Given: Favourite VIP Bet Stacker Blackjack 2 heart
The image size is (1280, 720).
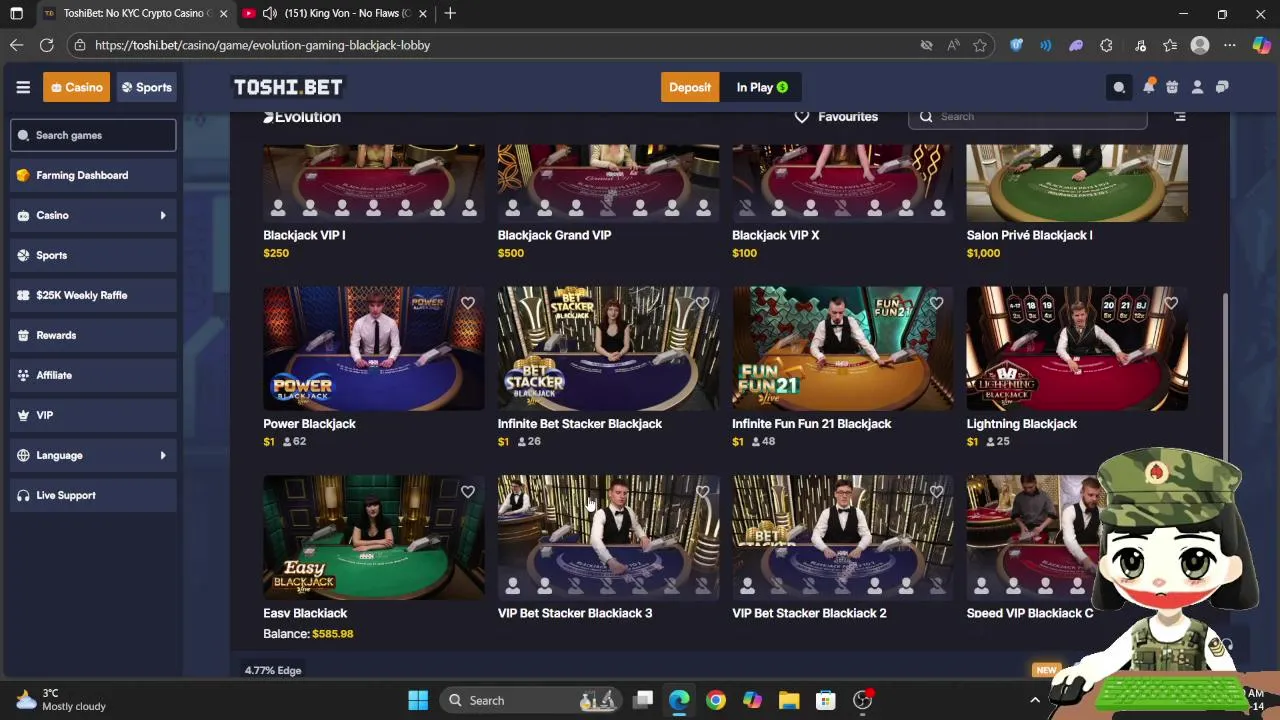Looking at the screenshot, I should [x=936, y=492].
